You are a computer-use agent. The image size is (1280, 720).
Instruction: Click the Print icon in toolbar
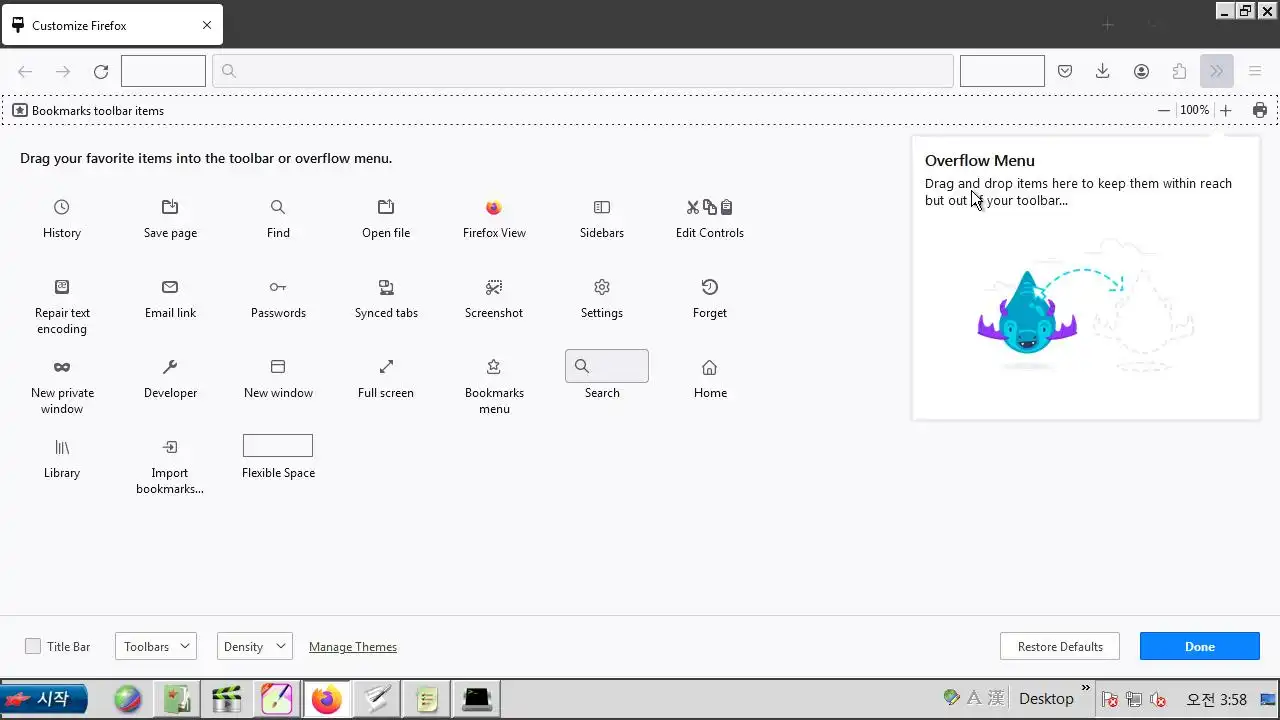click(x=1260, y=110)
